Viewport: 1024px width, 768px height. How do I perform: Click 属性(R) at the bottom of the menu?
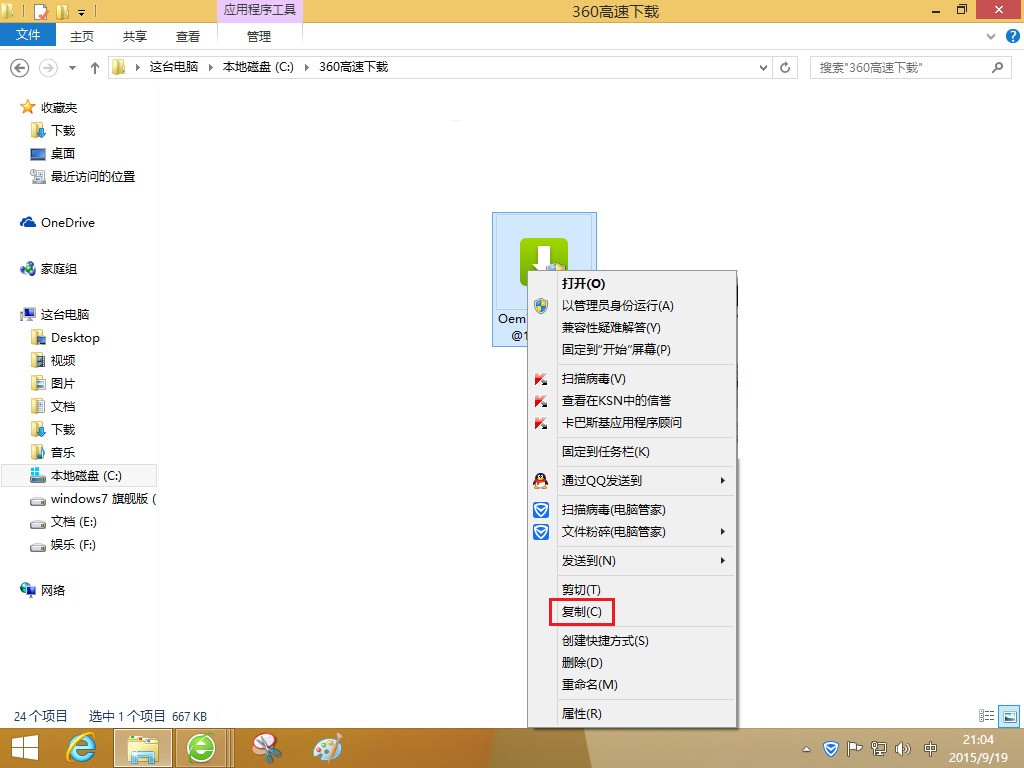[x=581, y=714]
